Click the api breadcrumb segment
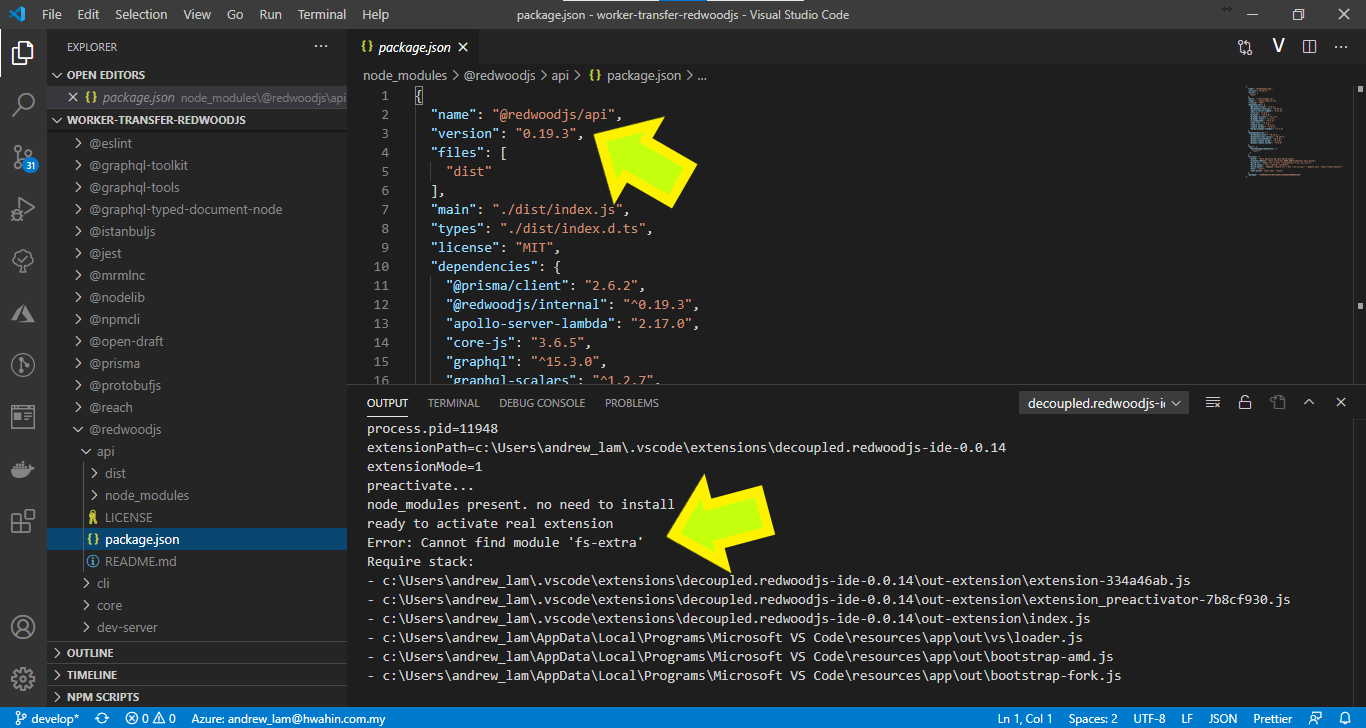This screenshot has height=728, width=1366. 560,75
